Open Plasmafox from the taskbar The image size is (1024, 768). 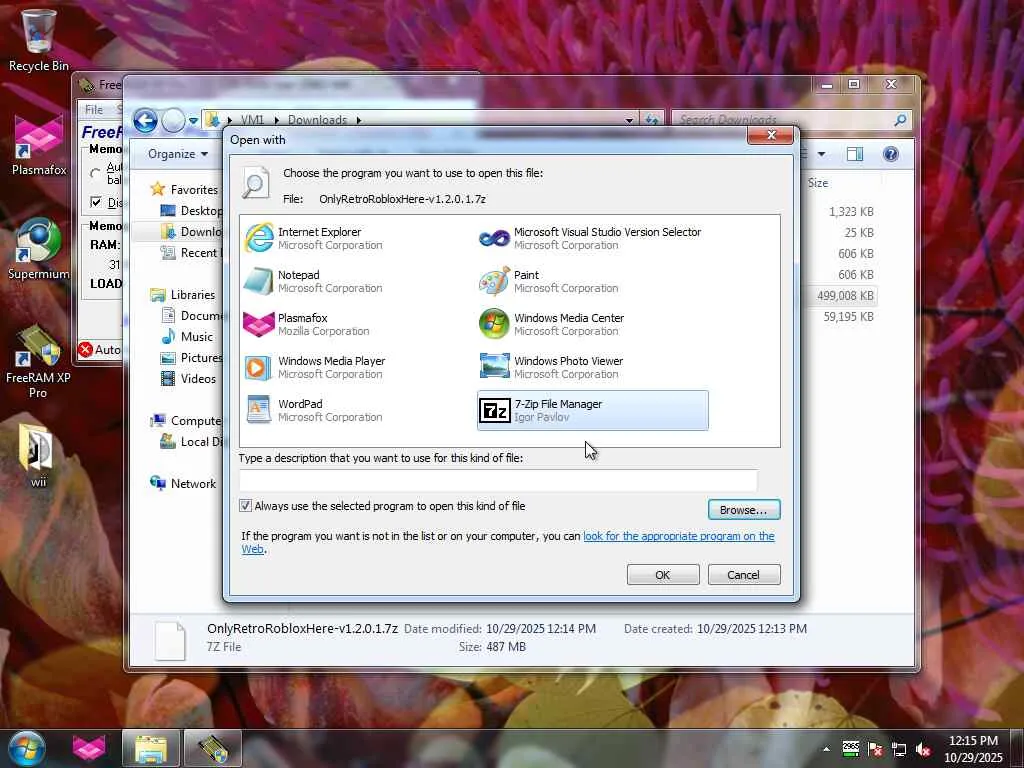pyautogui.click(x=89, y=748)
